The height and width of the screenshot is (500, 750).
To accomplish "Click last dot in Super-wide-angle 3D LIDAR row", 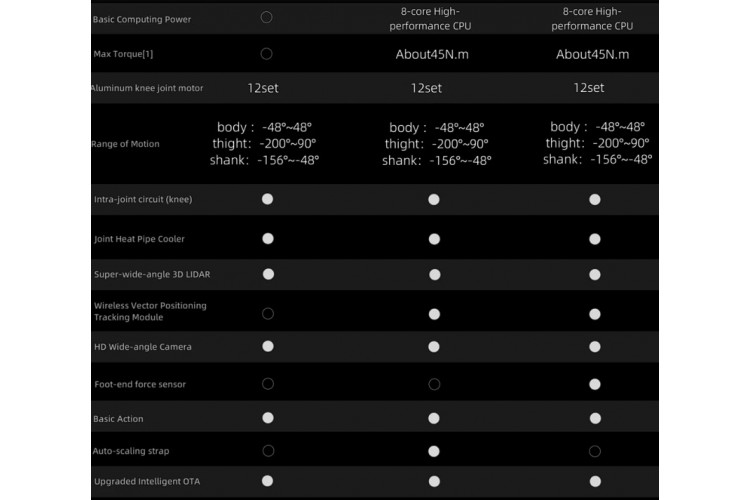I will point(595,274).
